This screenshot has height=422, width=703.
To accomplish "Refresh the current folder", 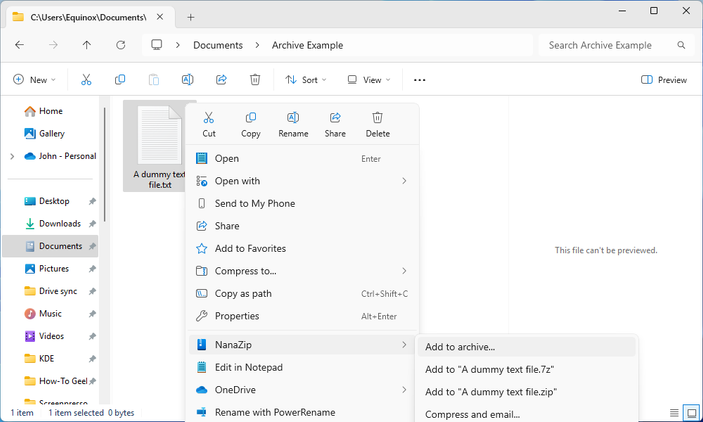I will point(121,45).
